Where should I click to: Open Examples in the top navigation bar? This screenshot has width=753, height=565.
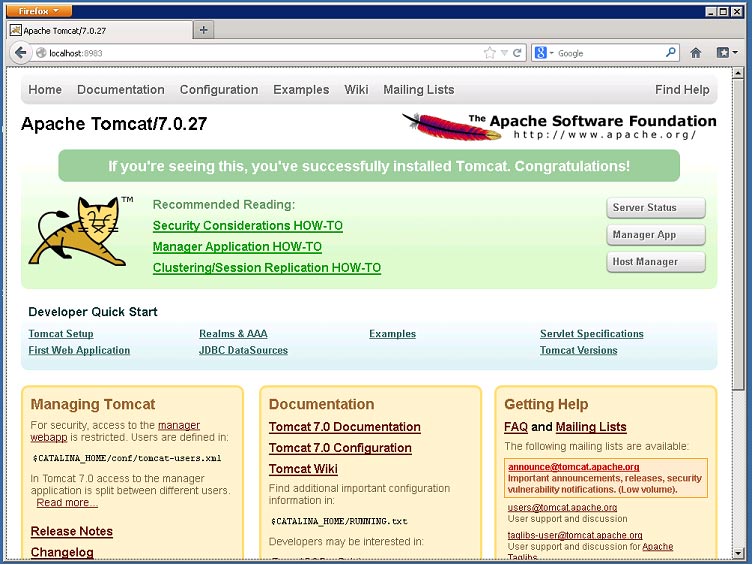301,90
